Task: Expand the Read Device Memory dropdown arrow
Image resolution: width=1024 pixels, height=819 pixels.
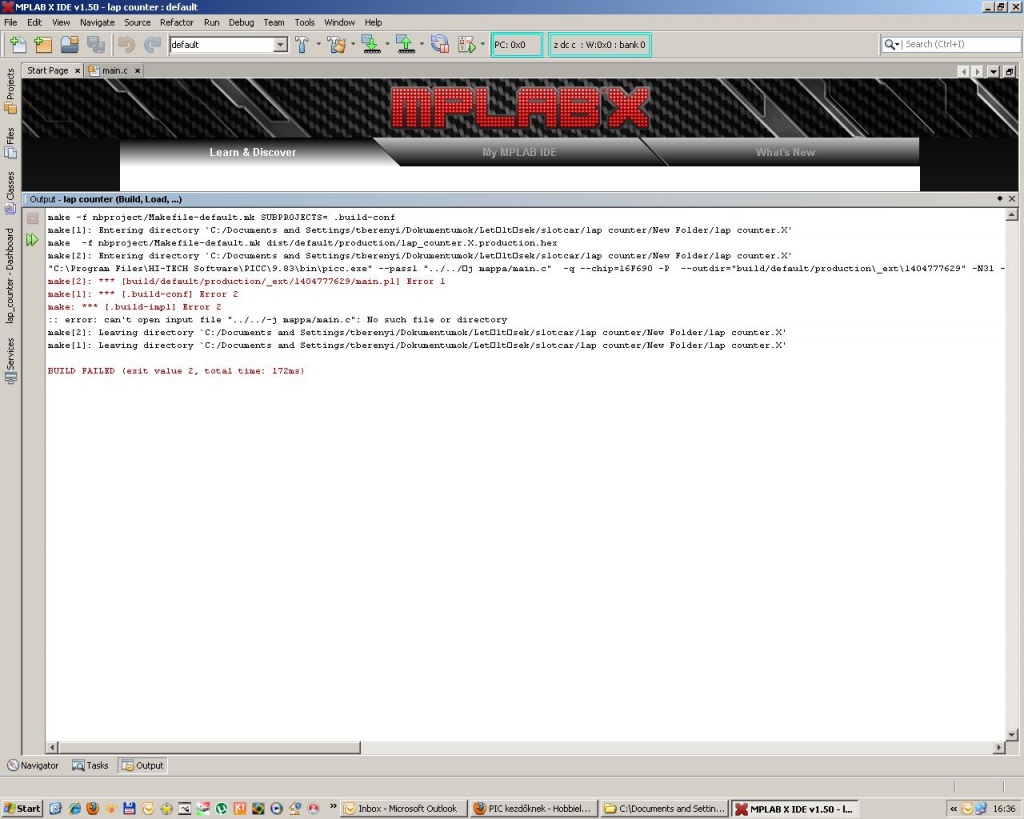Action: tap(421, 44)
